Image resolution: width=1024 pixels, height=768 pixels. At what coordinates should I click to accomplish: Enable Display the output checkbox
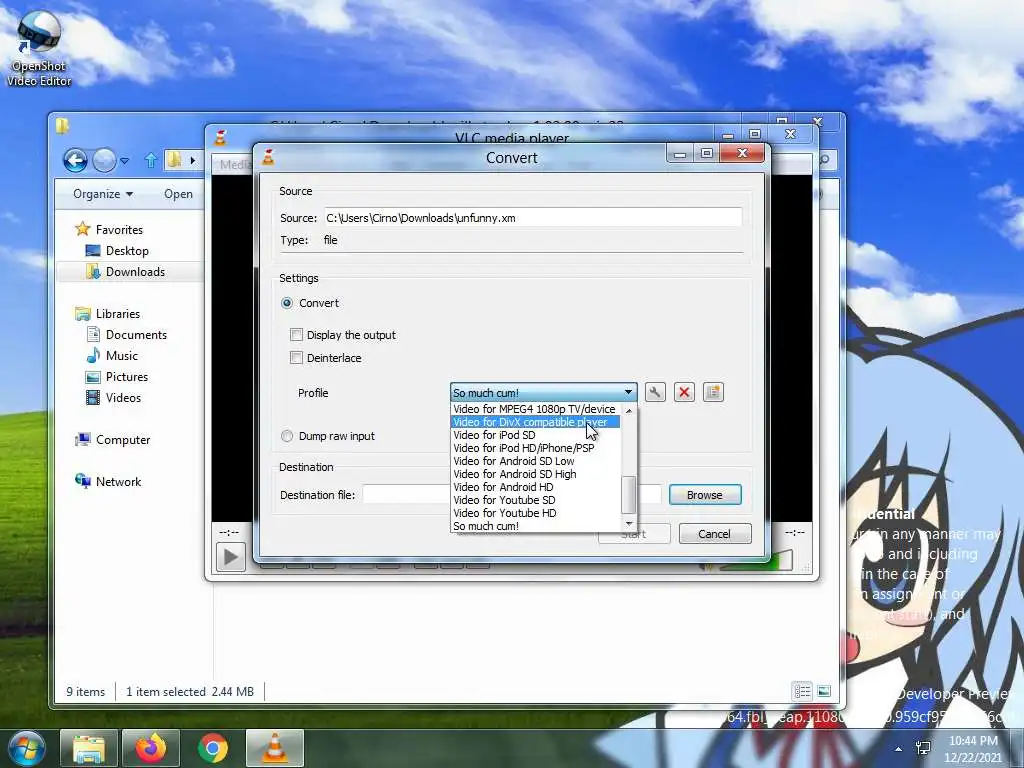[296, 335]
